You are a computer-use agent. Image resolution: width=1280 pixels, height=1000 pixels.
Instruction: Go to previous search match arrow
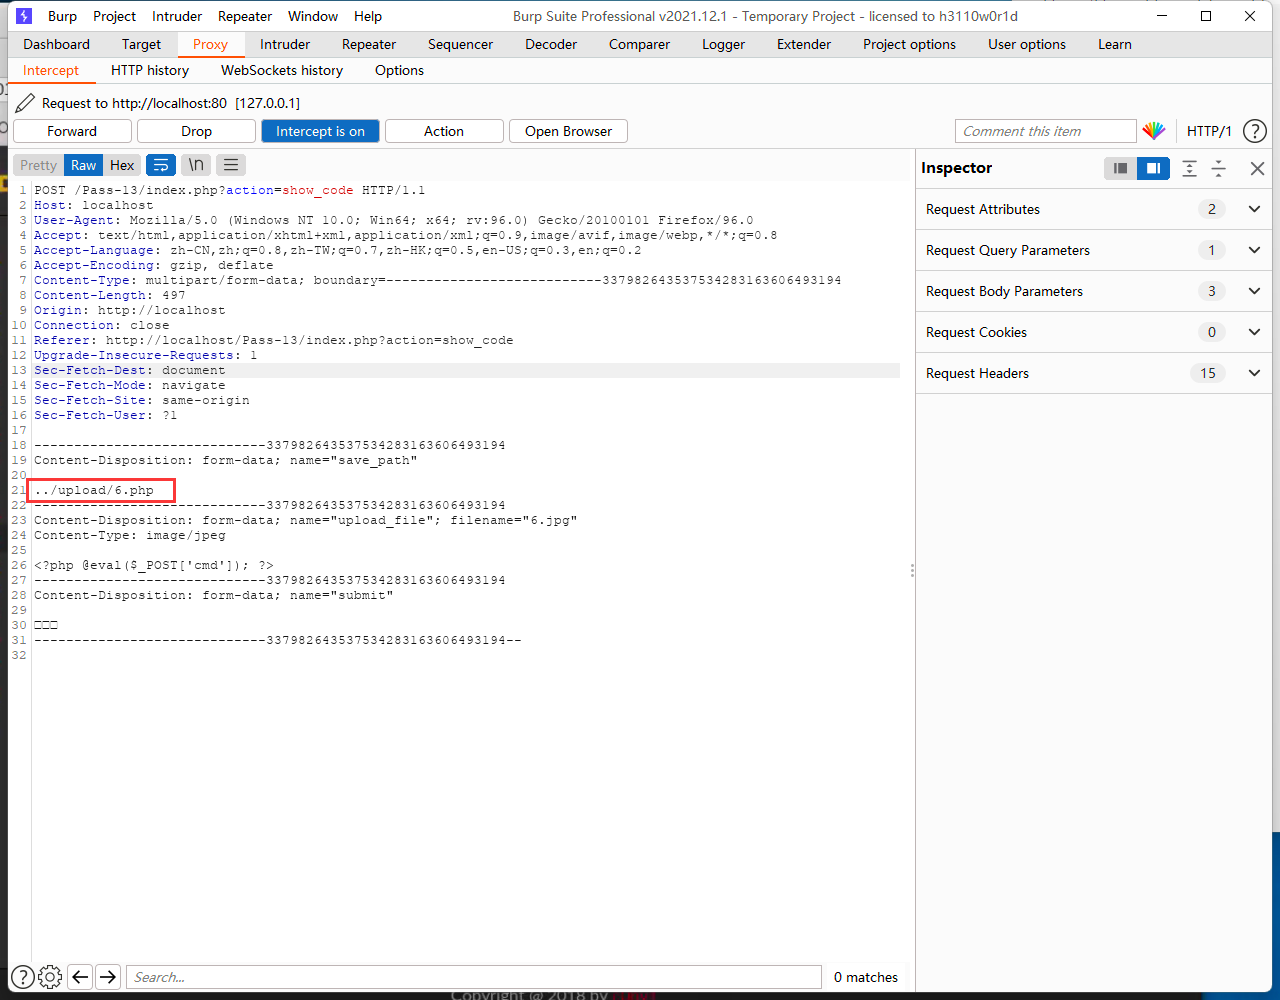coord(80,977)
